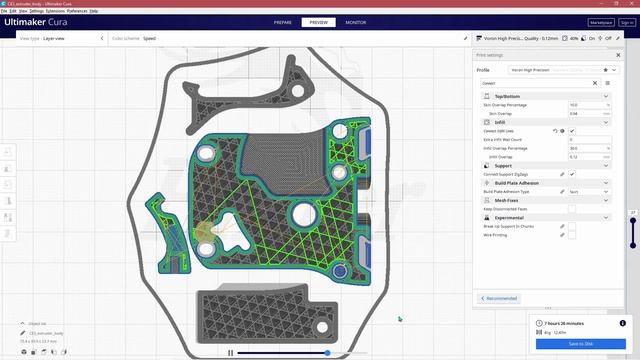Close the Print settings panel
This screenshot has width=640, height=360.
pos(618,55)
